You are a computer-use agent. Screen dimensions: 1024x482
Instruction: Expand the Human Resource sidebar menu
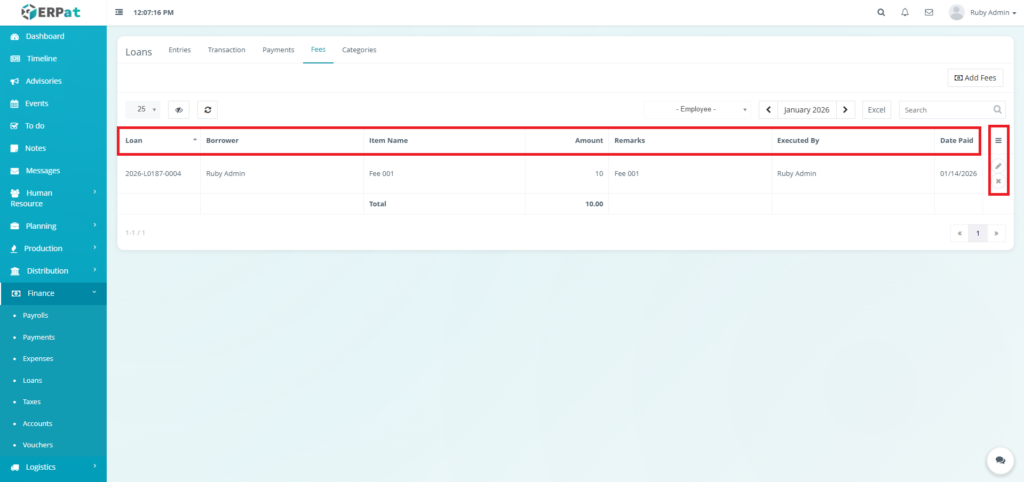[x=53, y=198]
